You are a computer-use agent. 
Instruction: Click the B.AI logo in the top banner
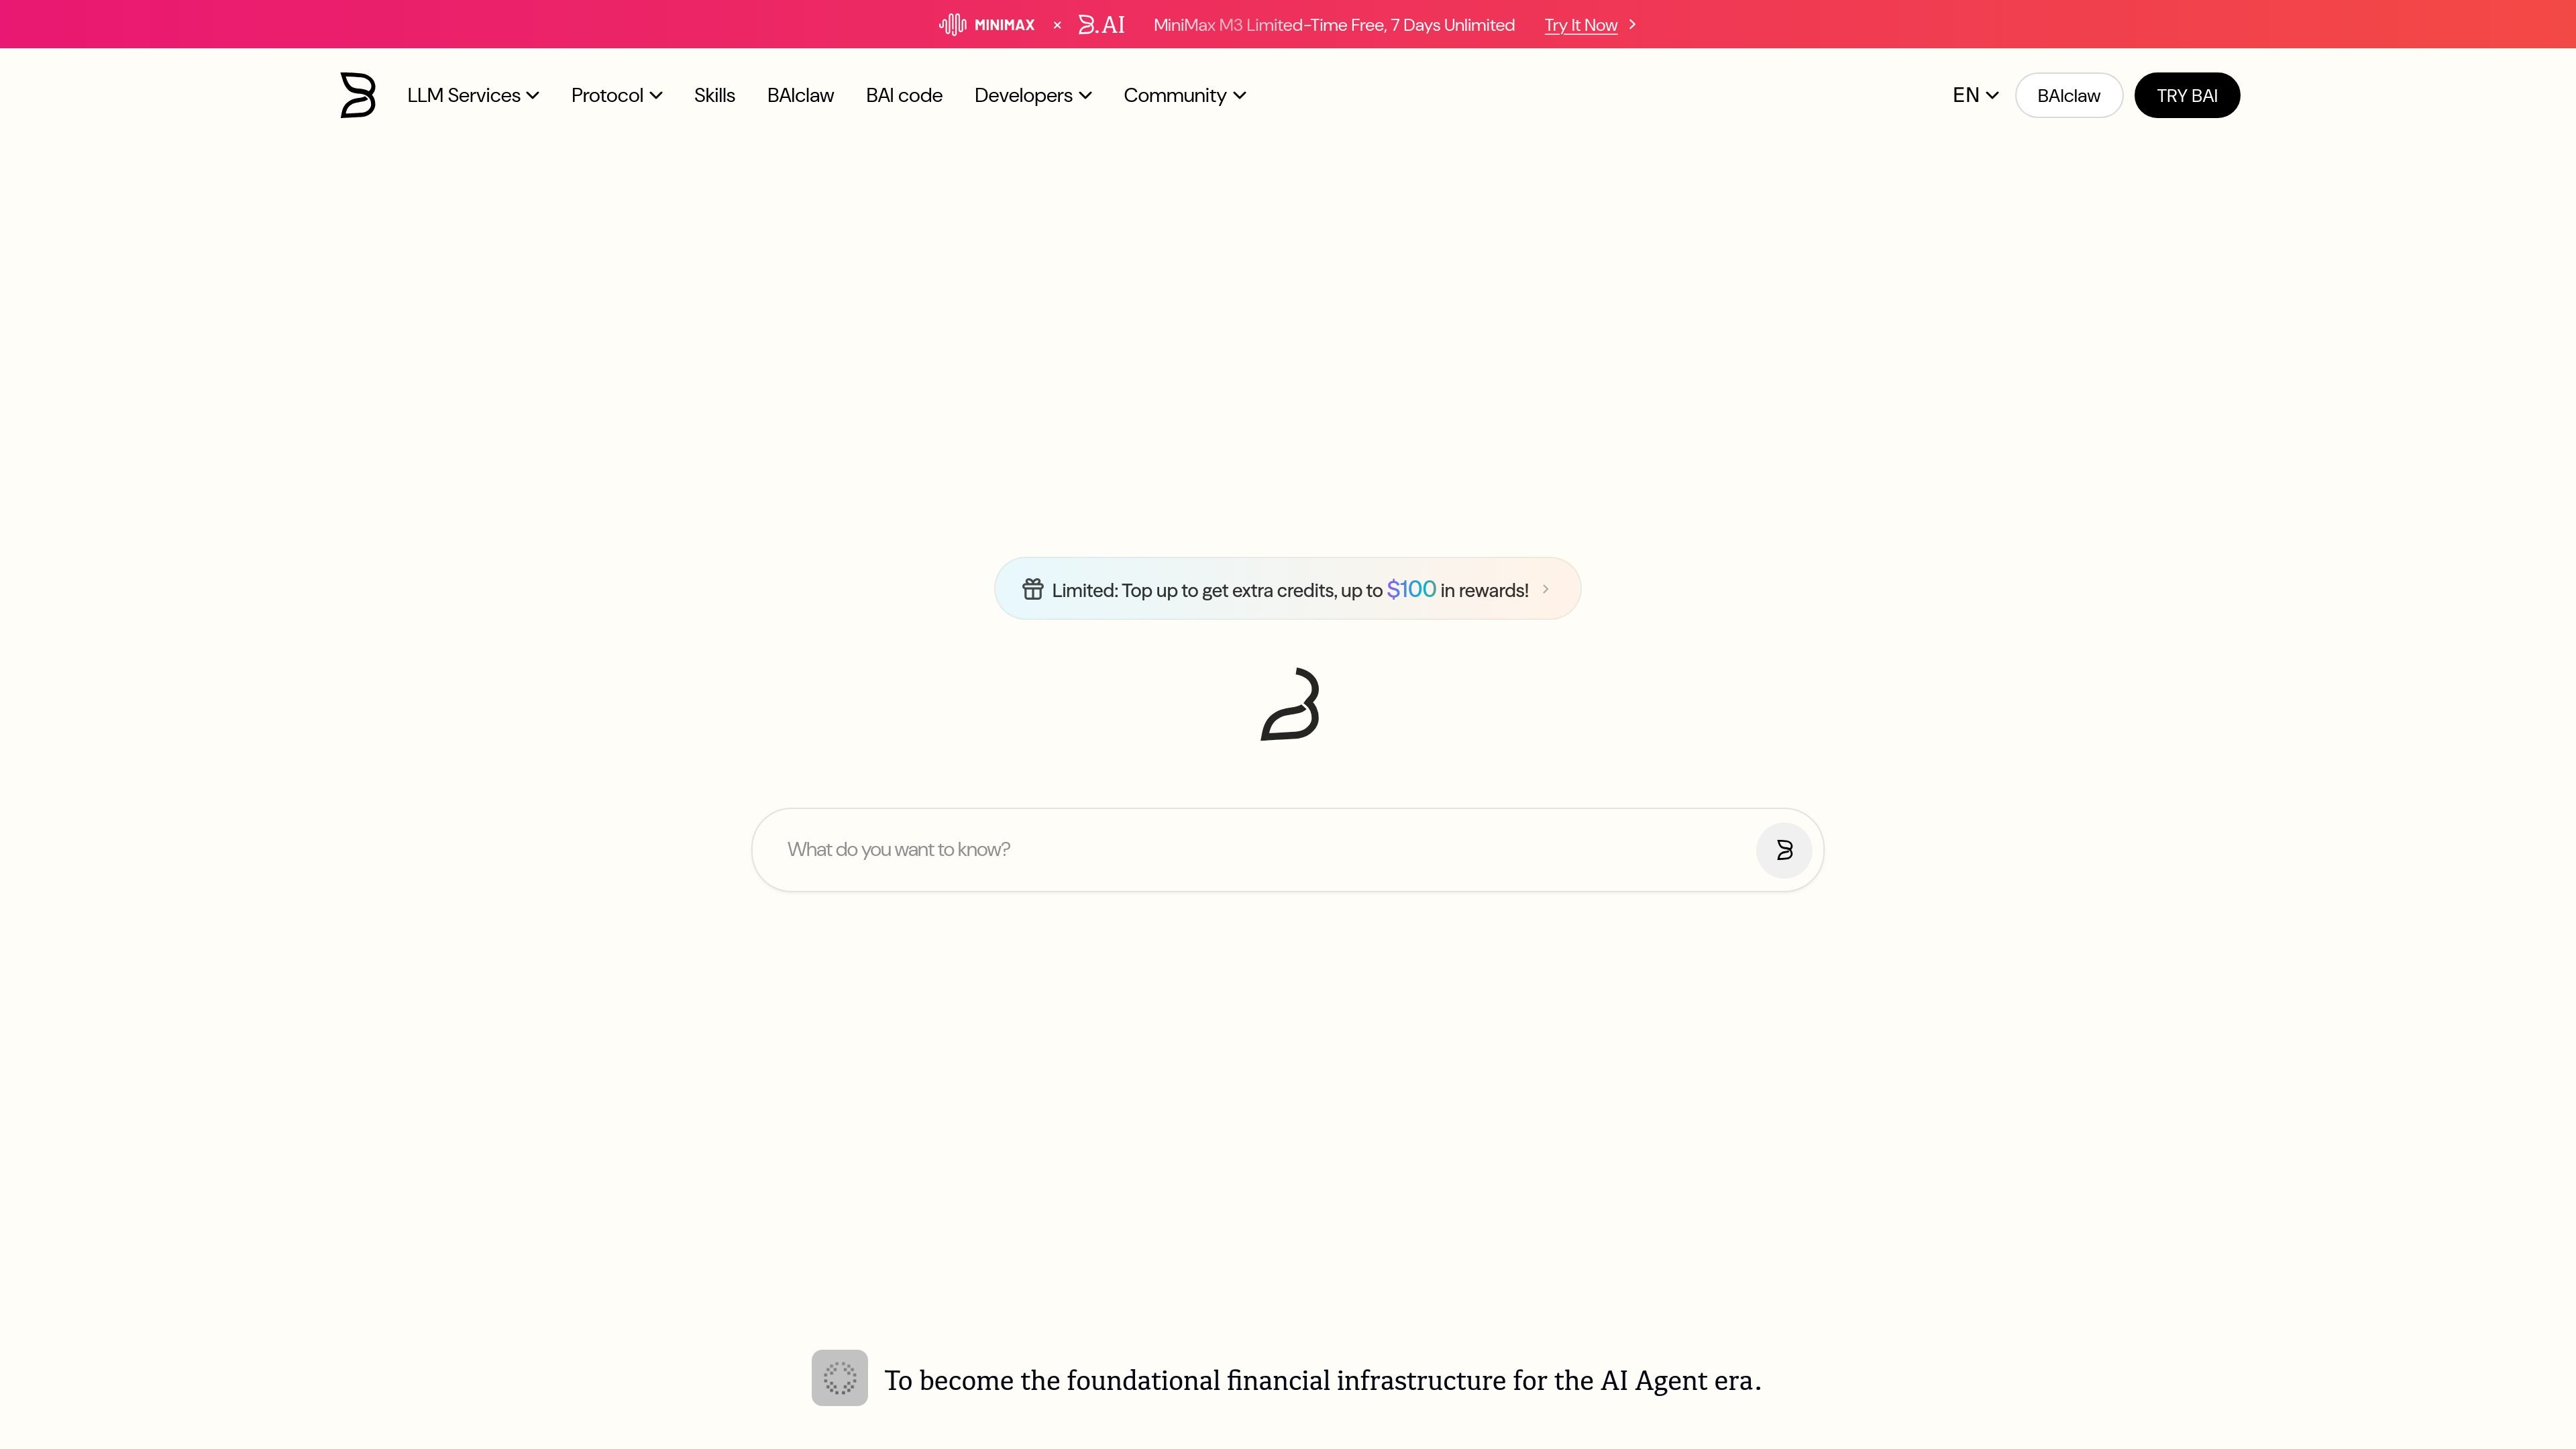point(1101,24)
